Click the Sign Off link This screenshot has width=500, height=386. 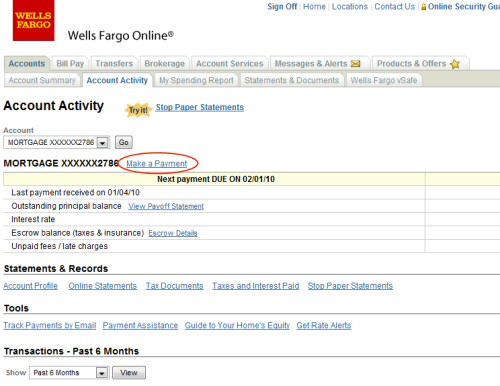pos(282,7)
